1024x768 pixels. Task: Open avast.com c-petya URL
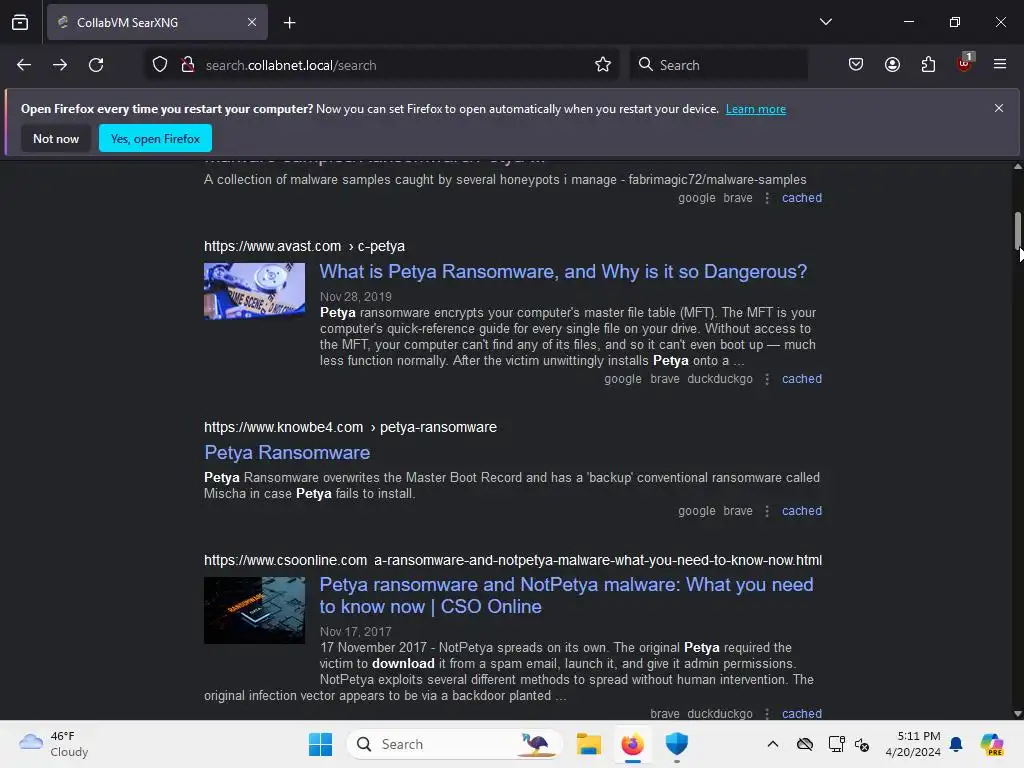(x=304, y=246)
